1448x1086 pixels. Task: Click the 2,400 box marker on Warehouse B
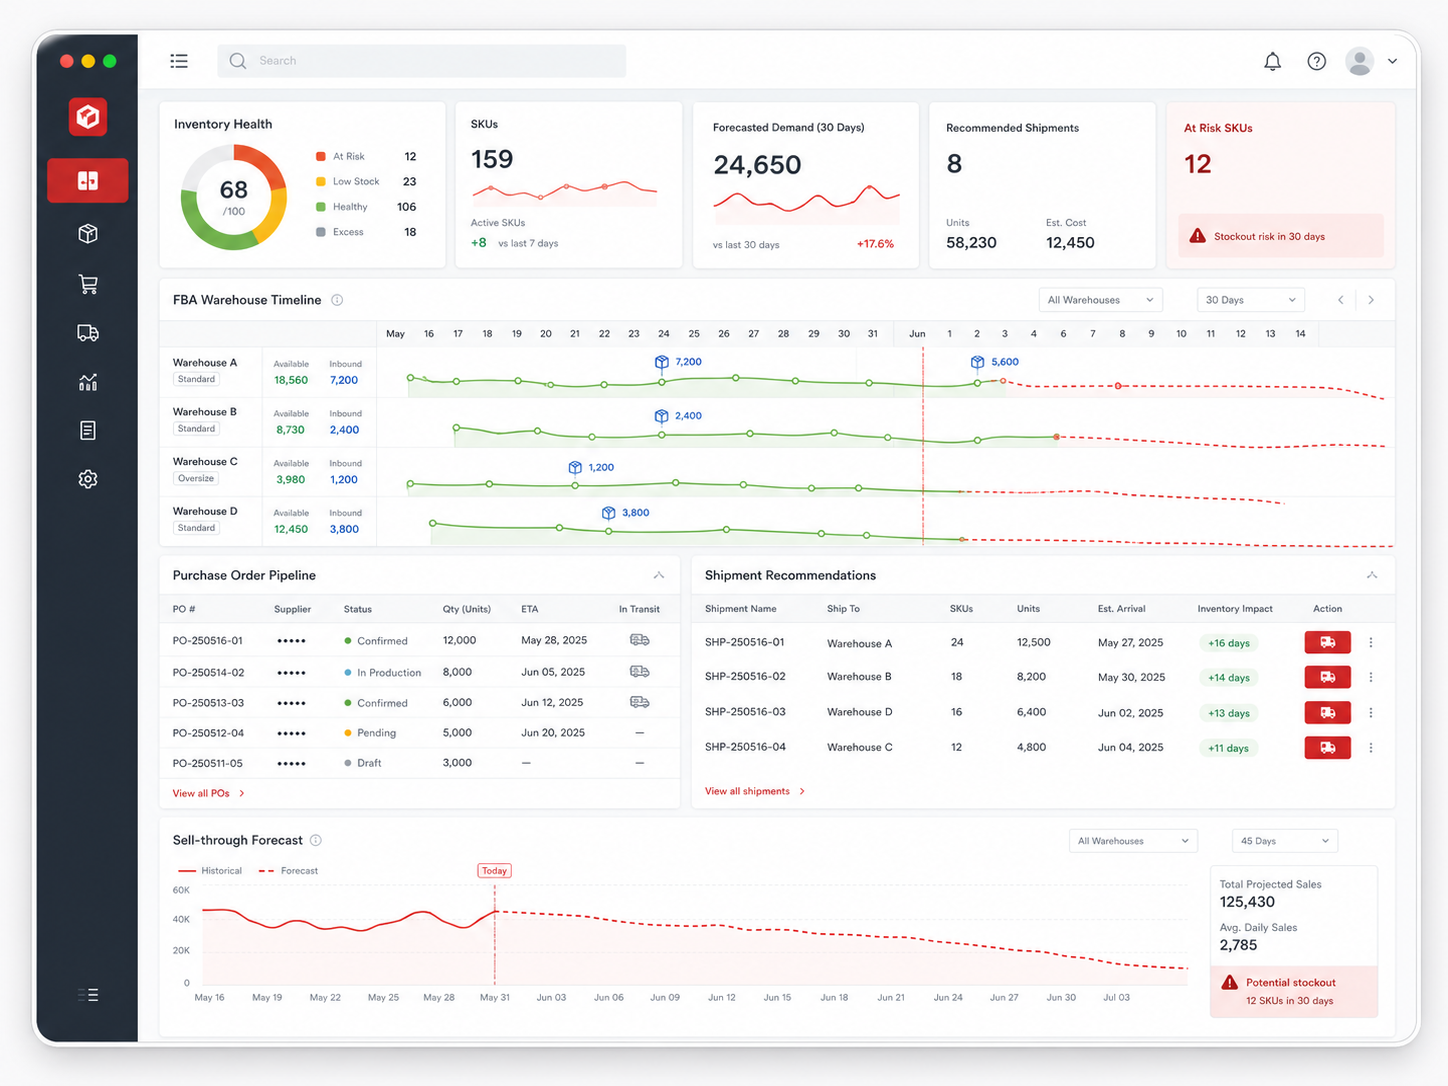click(661, 416)
